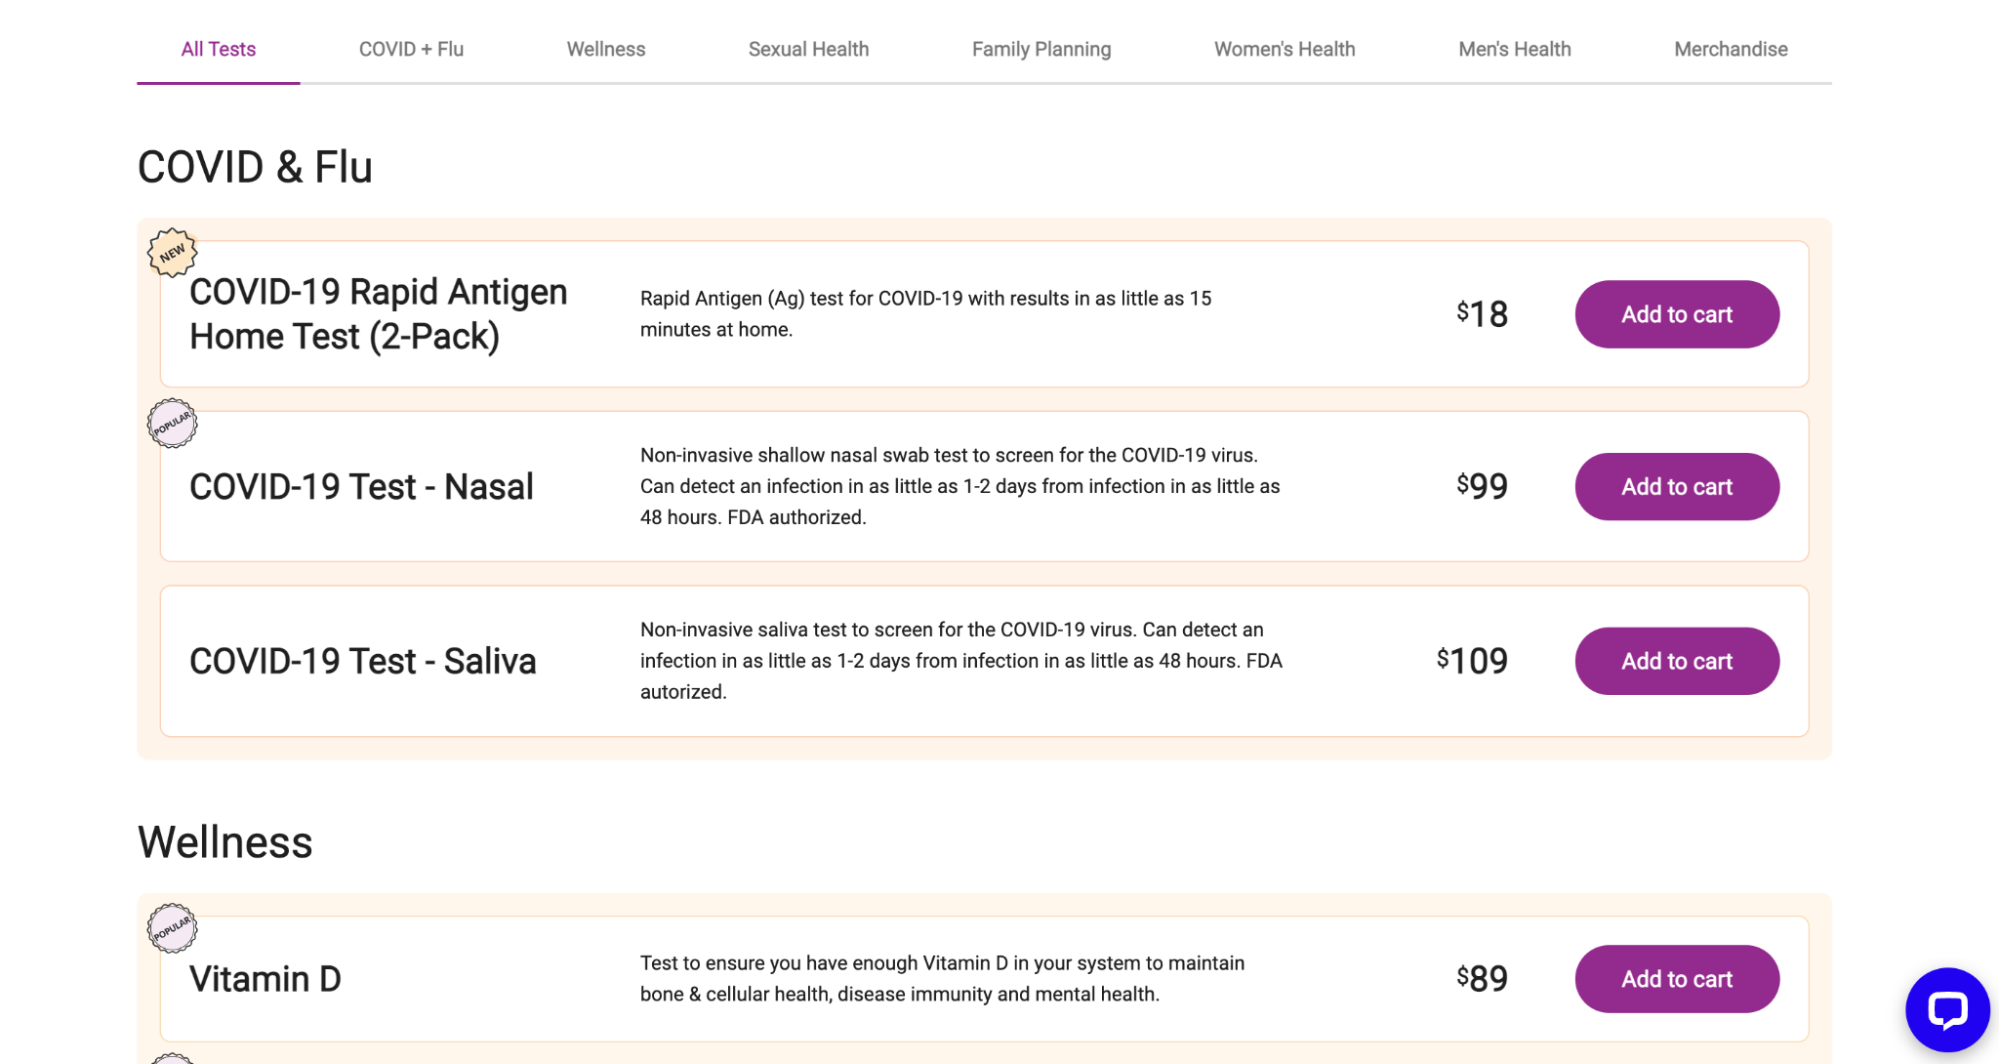
Task: Open the COVID-19 Test - Nasal product page
Action: pos(362,486)
